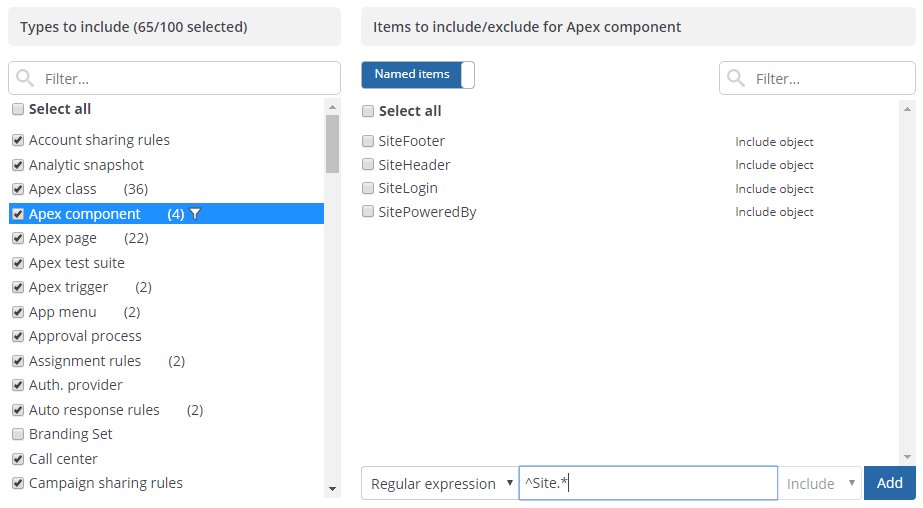Viewport: 923px width, 508px height.
Task: Toggle the Named items switch
Action: click(x=418, y=74)
